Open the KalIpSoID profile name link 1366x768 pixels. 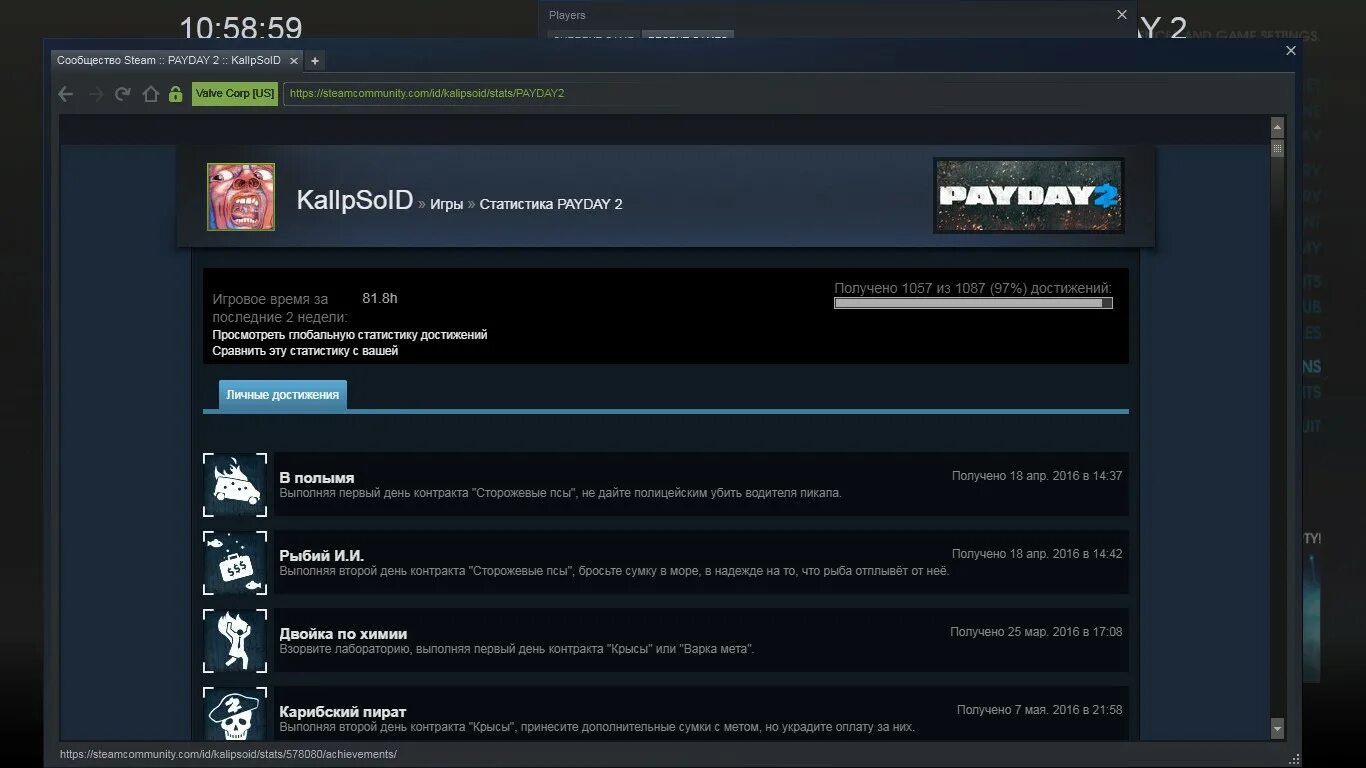tap(355, 200)
